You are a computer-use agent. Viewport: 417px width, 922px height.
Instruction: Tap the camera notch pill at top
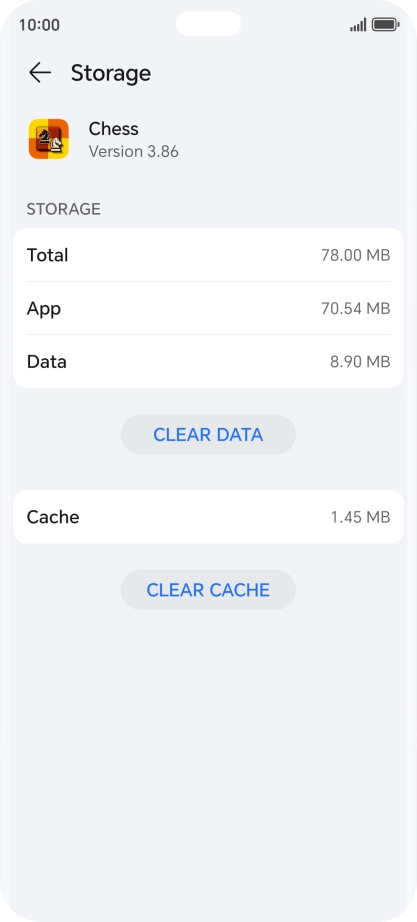pyautogui.click(x=208, y=24)
